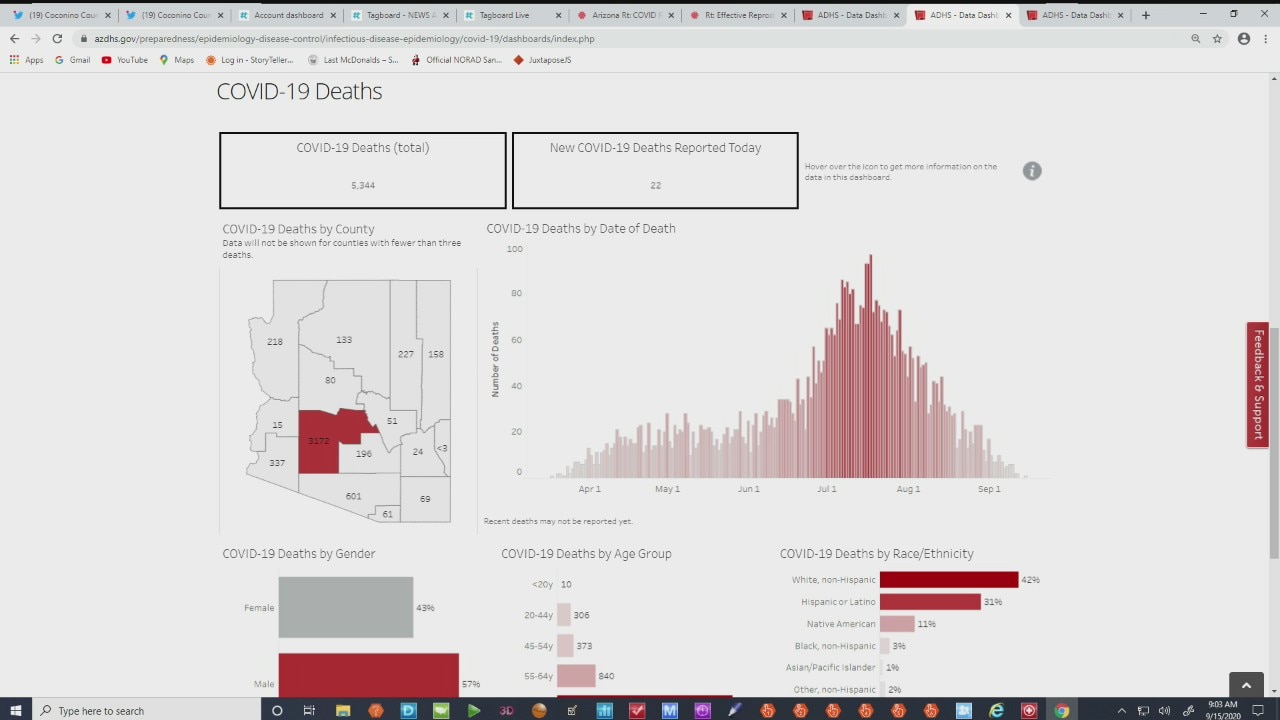Image resolution: width=1280 pixels, height=720 pixels.
Task: Open the Feedback & Support side tab
Action: click(x=1258, y=385)
